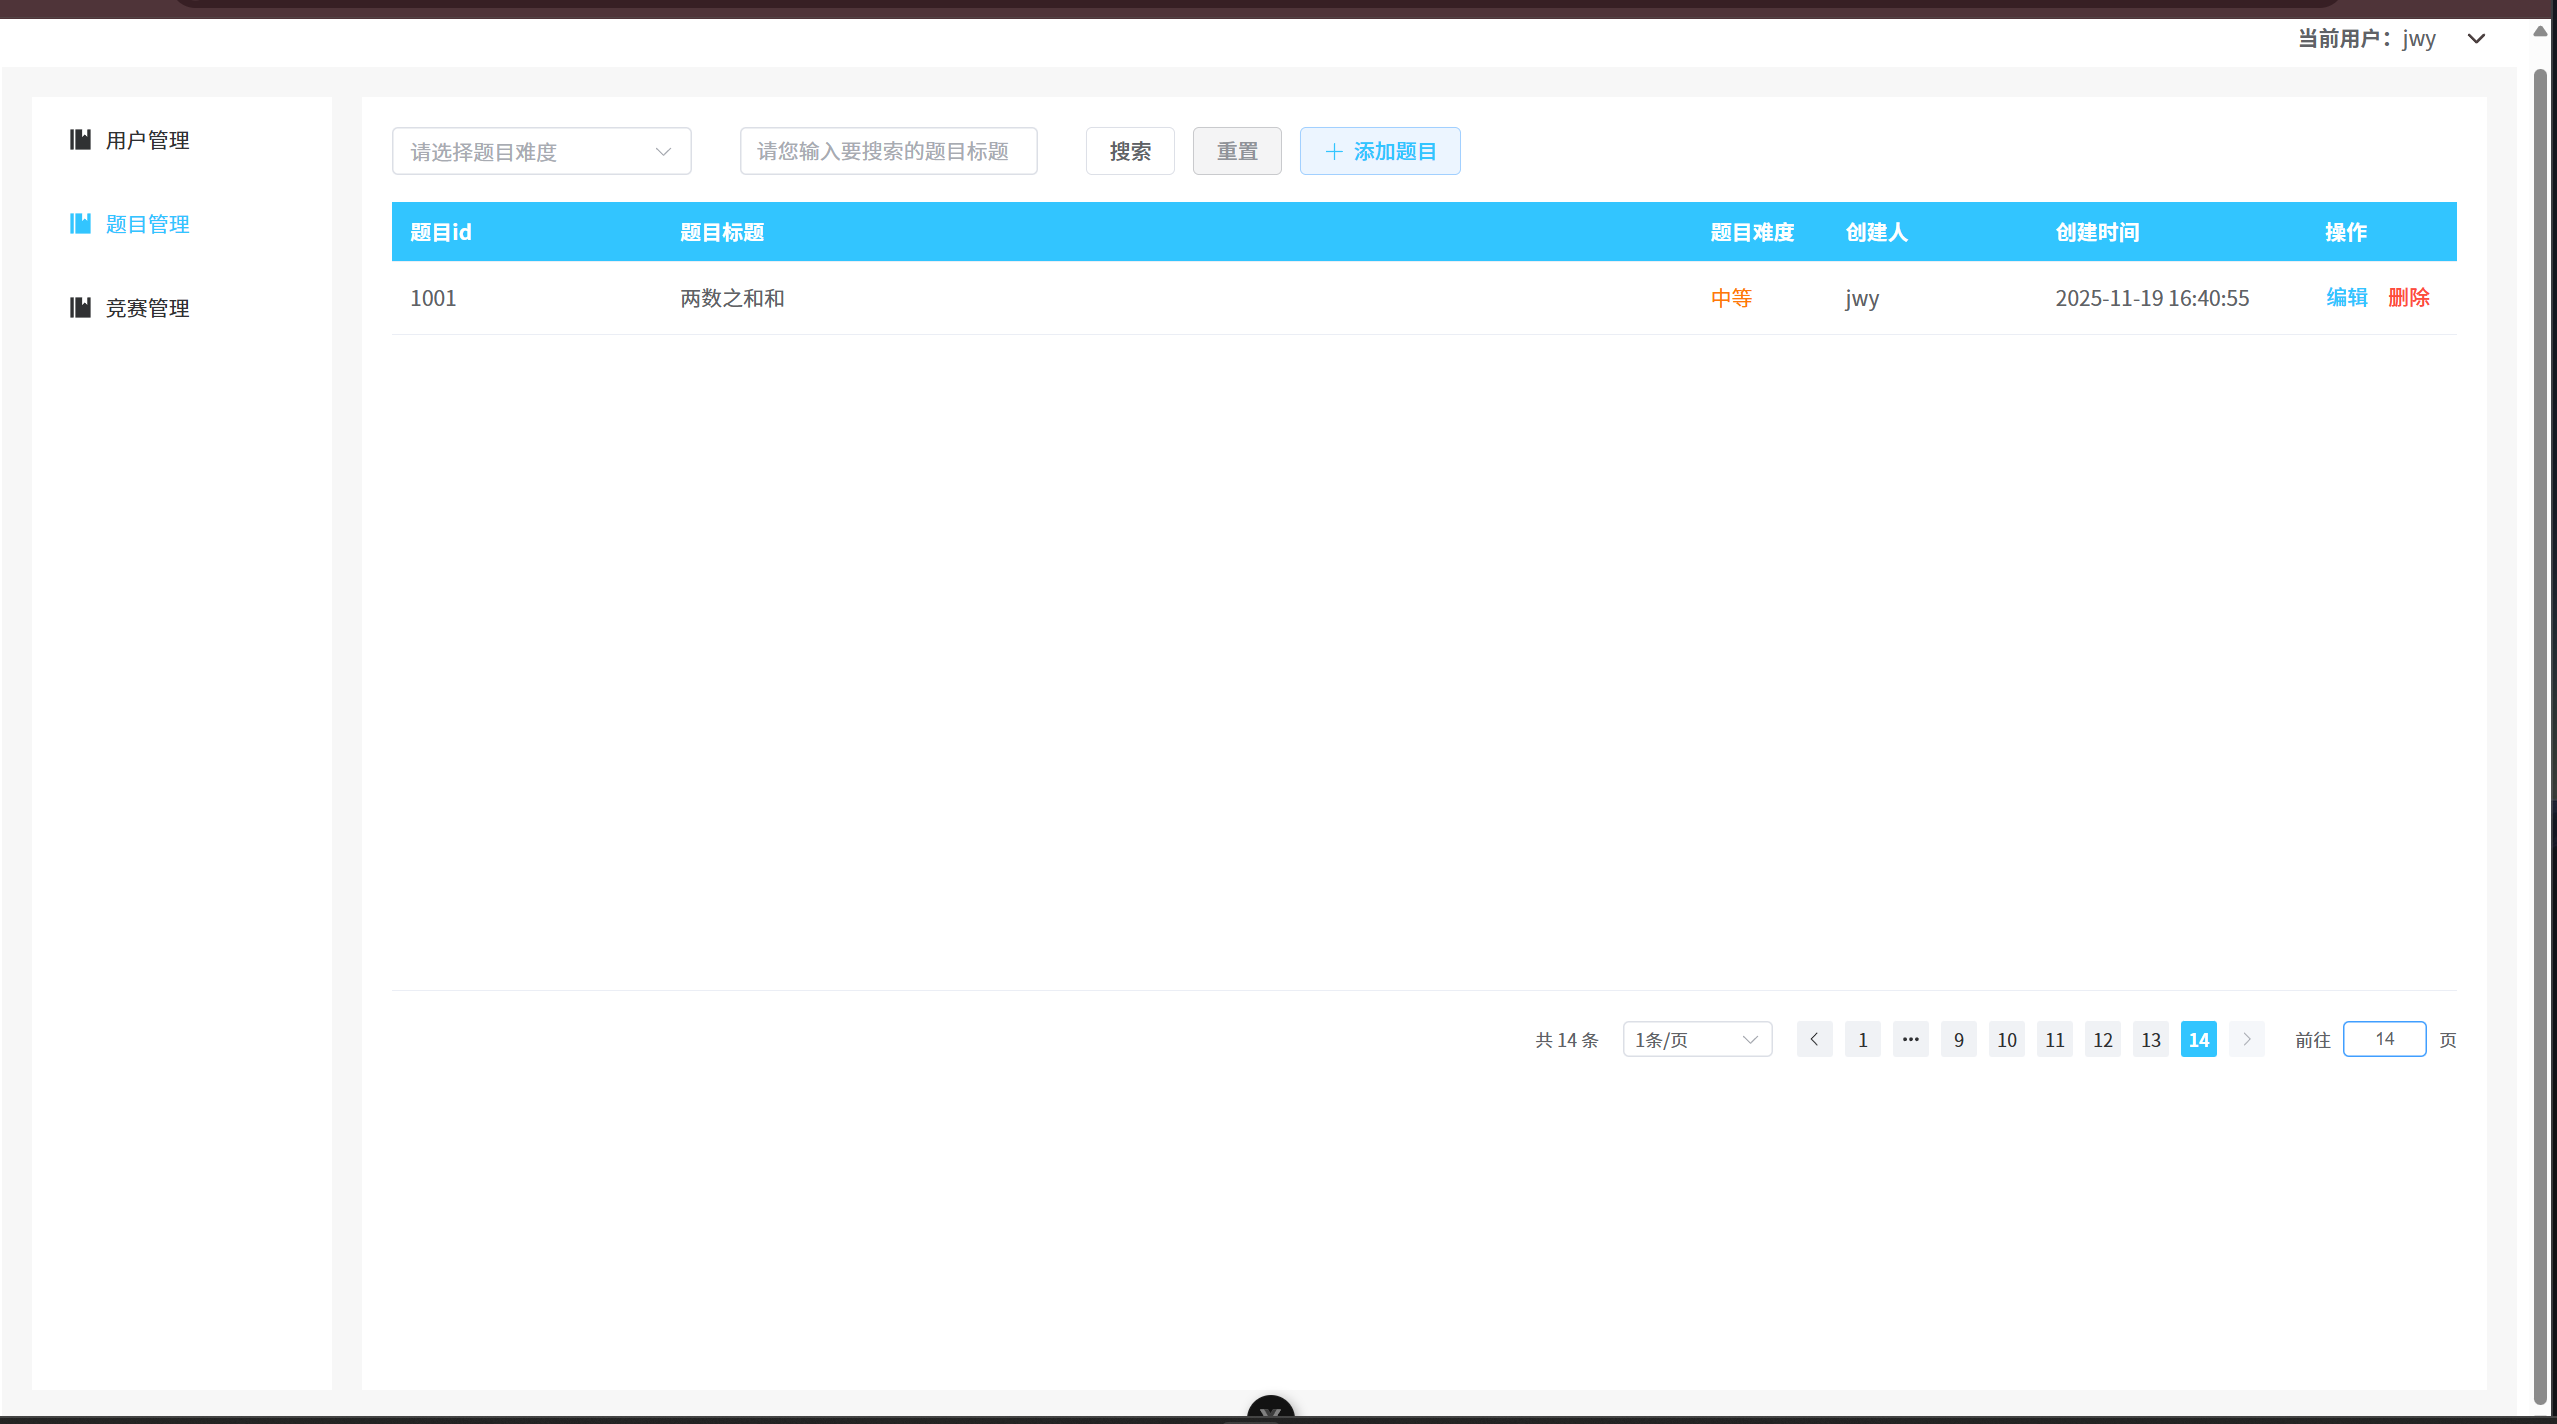Image resolution: width=2557 pixels, height=1424 pixels.
Task: Click the 搜索 search button
Action: pos(1129,151)
